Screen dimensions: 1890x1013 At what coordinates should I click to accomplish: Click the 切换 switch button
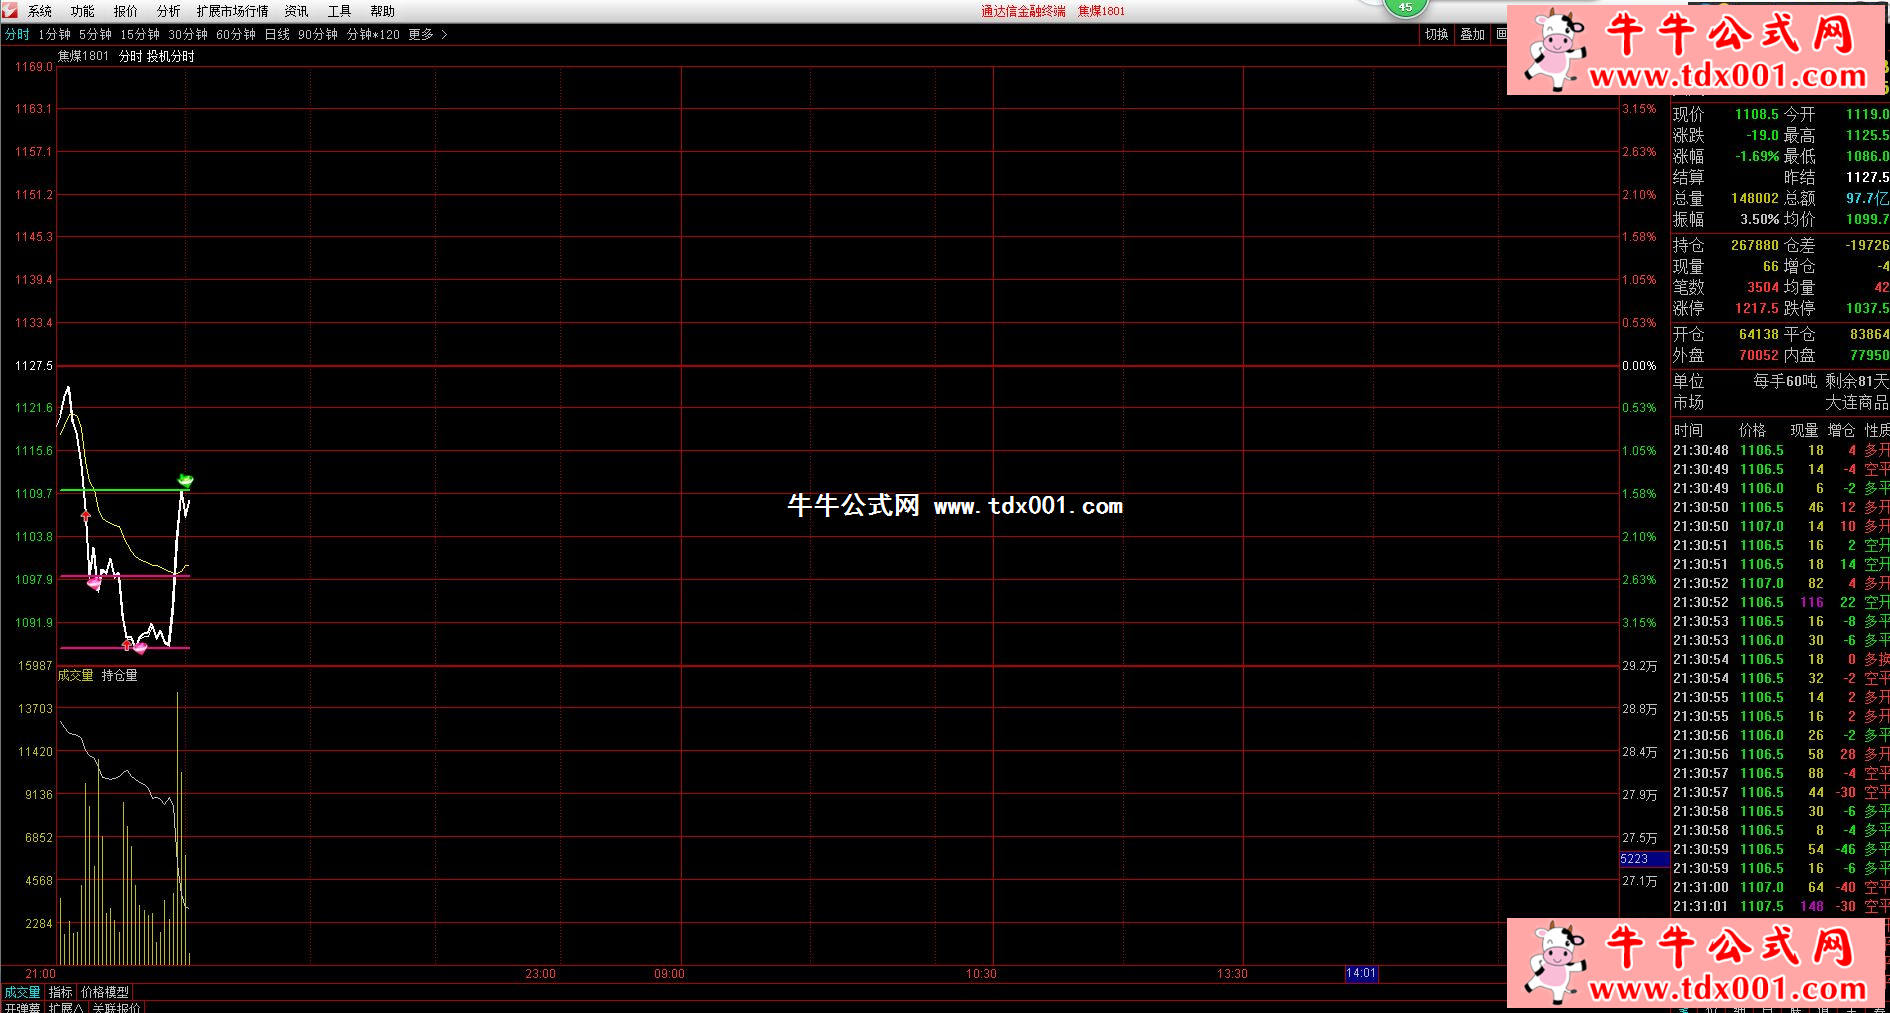tap(1436, 34)
